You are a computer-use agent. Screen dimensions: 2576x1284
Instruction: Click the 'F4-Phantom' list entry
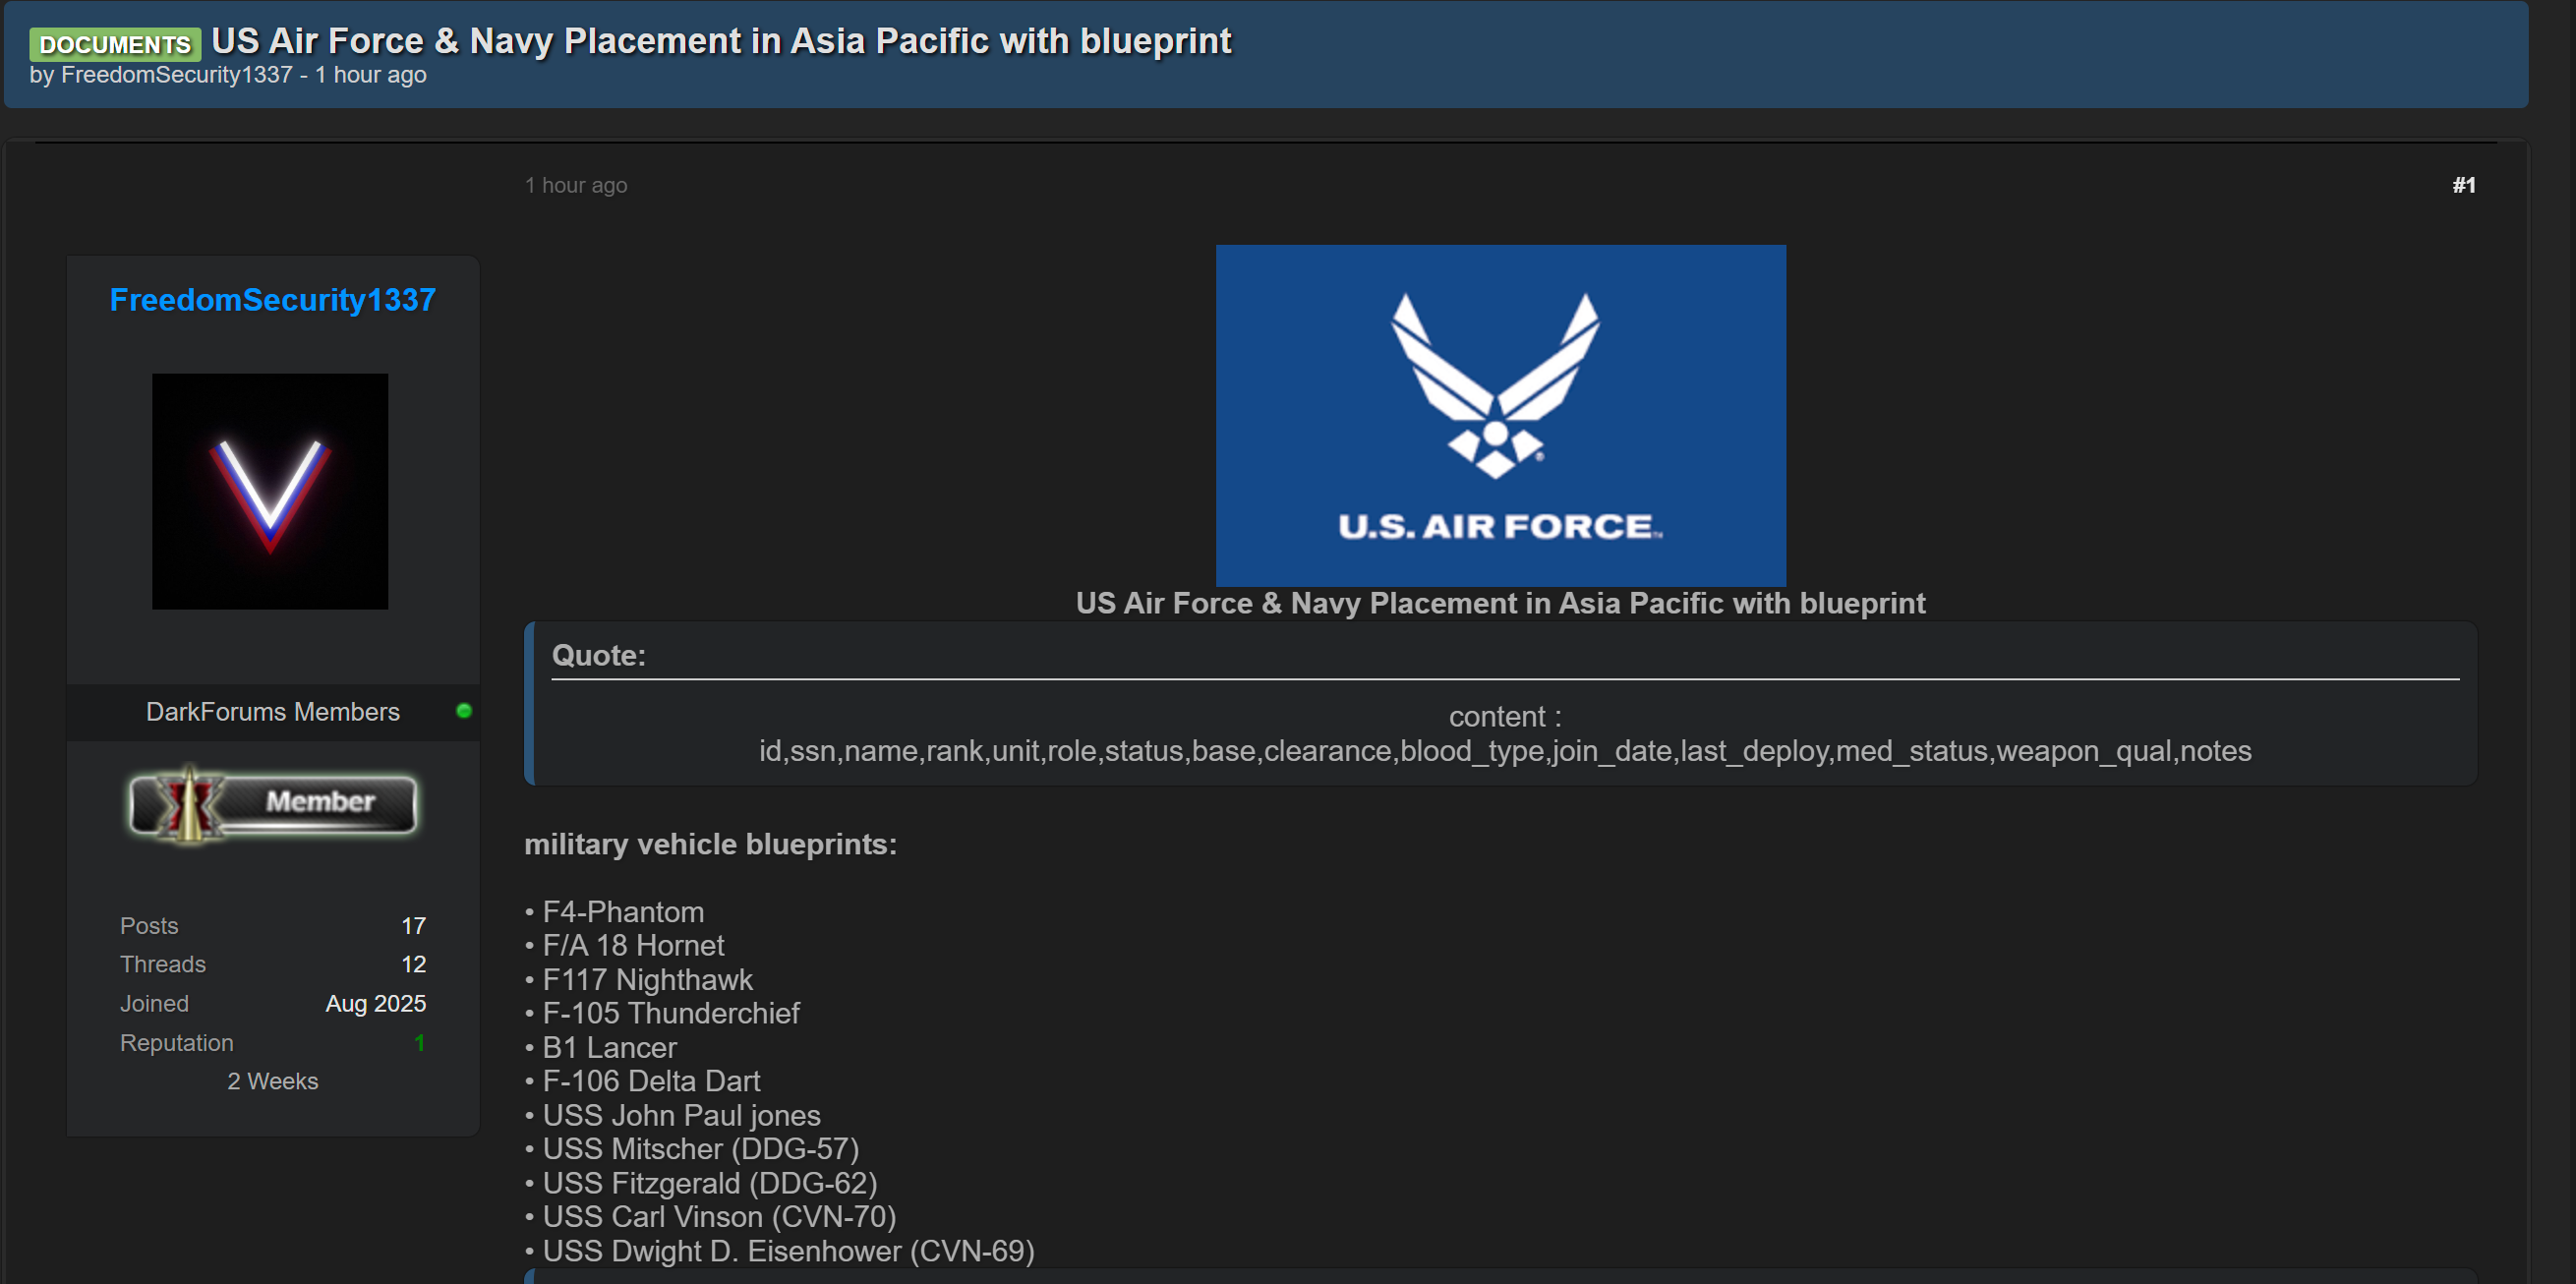(623, 912)
